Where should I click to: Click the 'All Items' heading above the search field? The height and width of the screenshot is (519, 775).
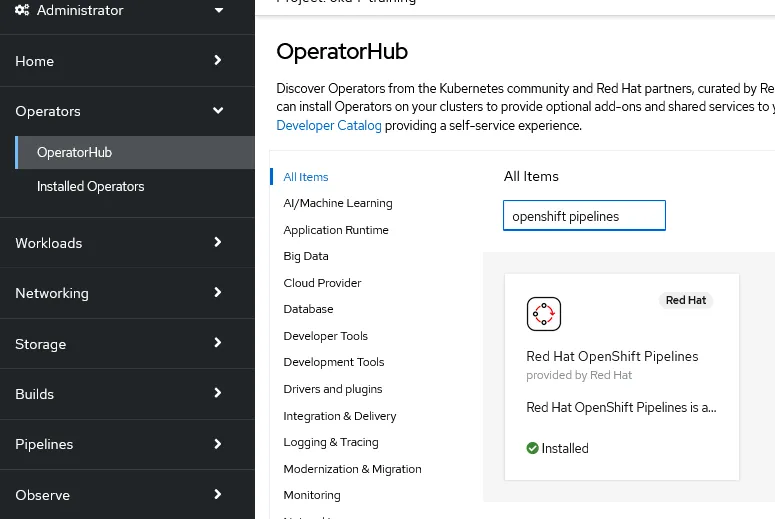(531, 176)
